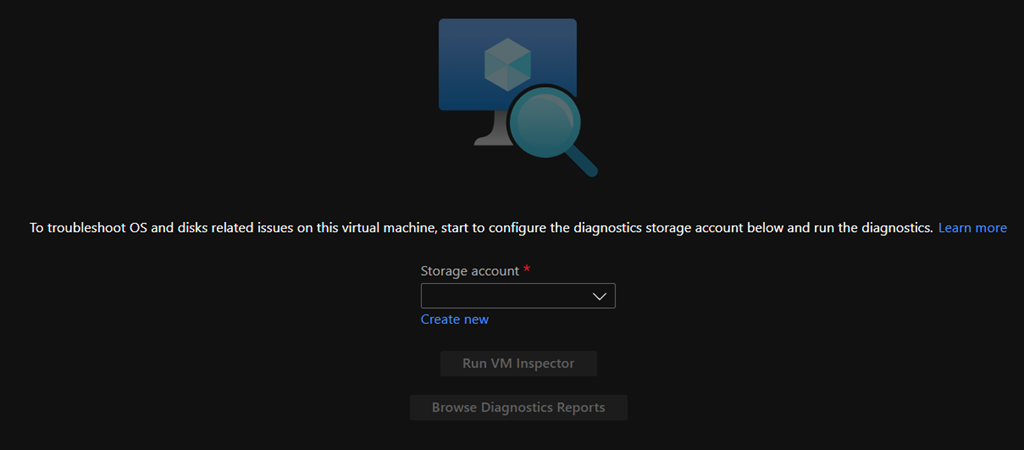Screen dimensions: 1024x450
Task: Click the 'virtual machine' phrase in the description
Action: [385, 228]
